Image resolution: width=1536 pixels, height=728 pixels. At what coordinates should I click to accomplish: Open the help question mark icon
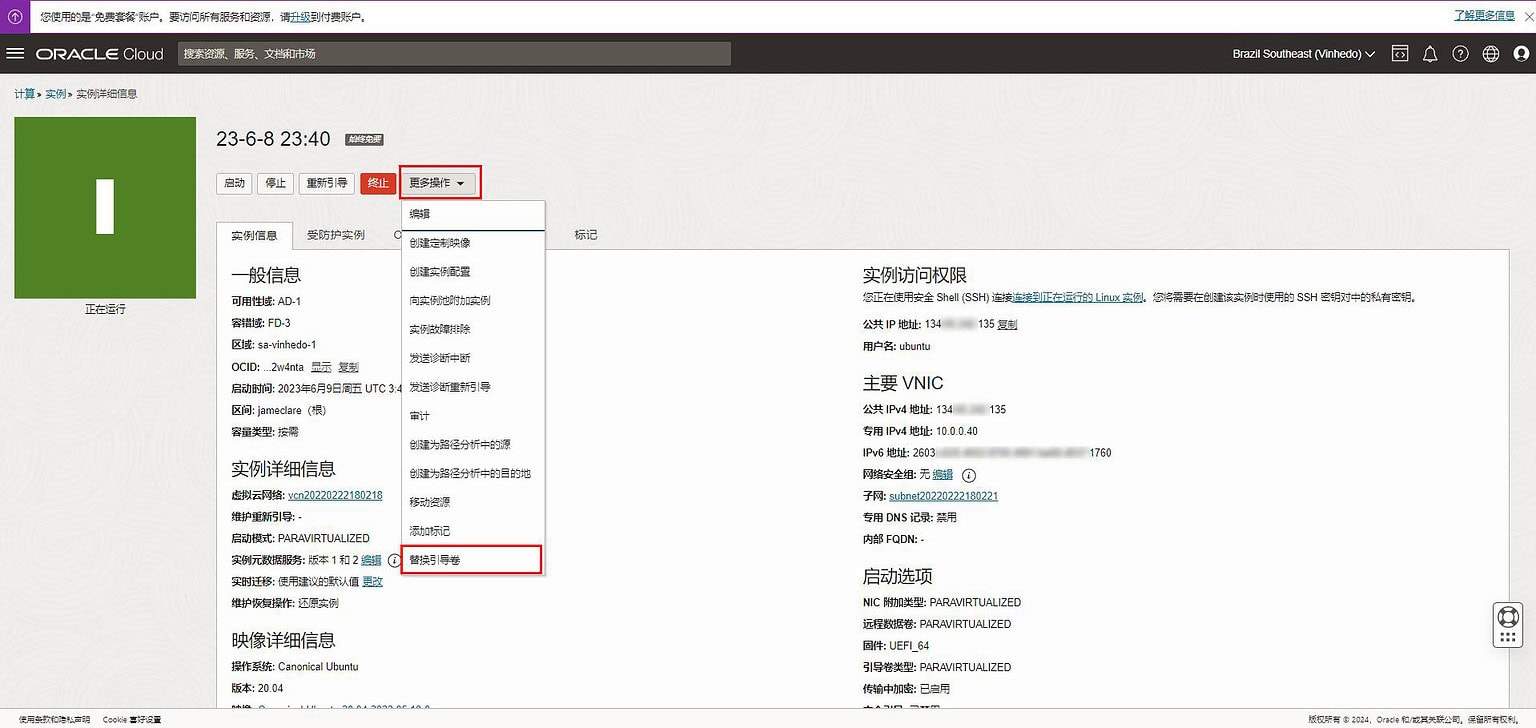(1459, 53)
